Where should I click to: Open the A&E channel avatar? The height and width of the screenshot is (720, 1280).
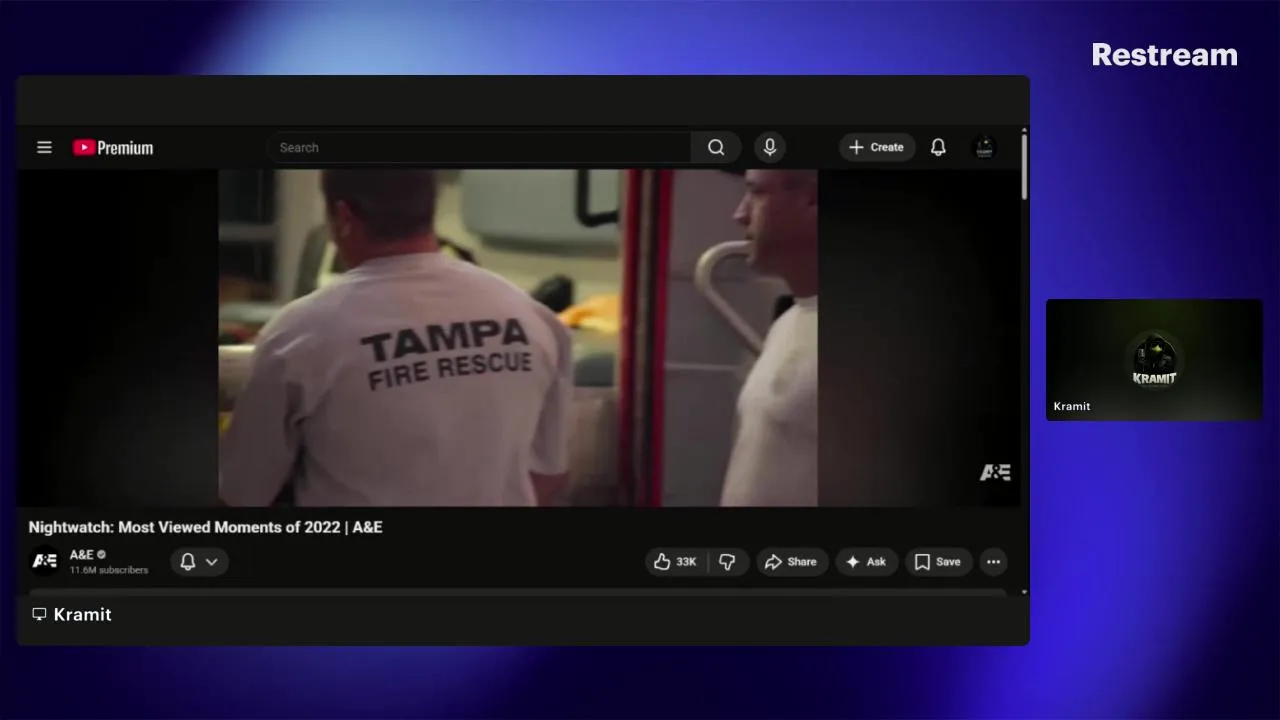pos(45,561)
